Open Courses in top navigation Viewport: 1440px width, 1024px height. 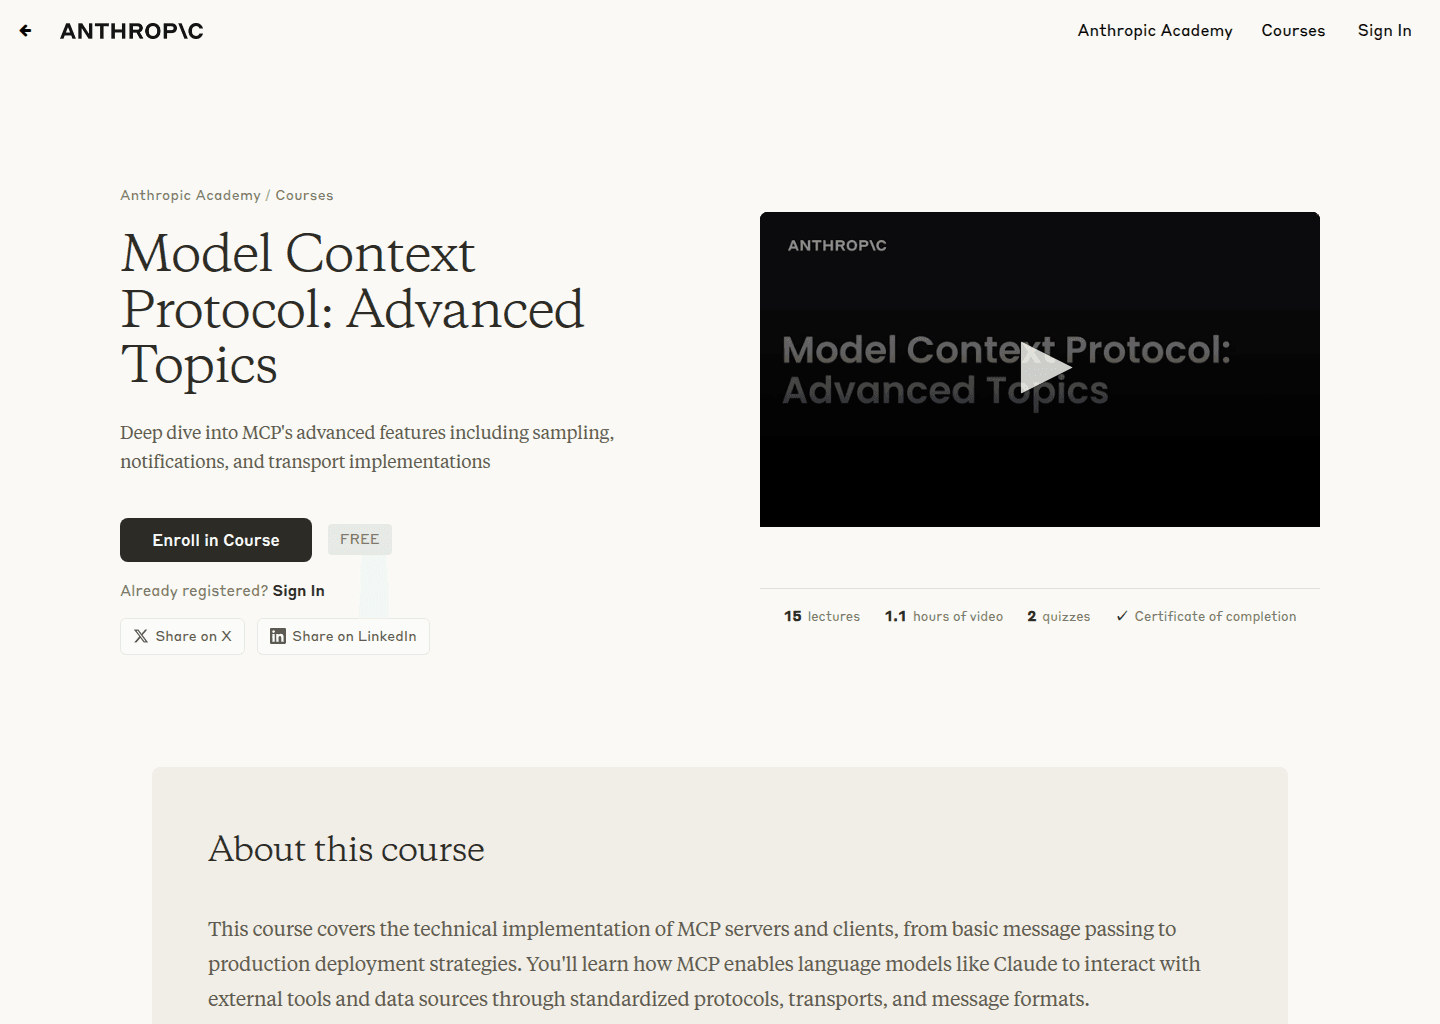[x=1293, y=31]
